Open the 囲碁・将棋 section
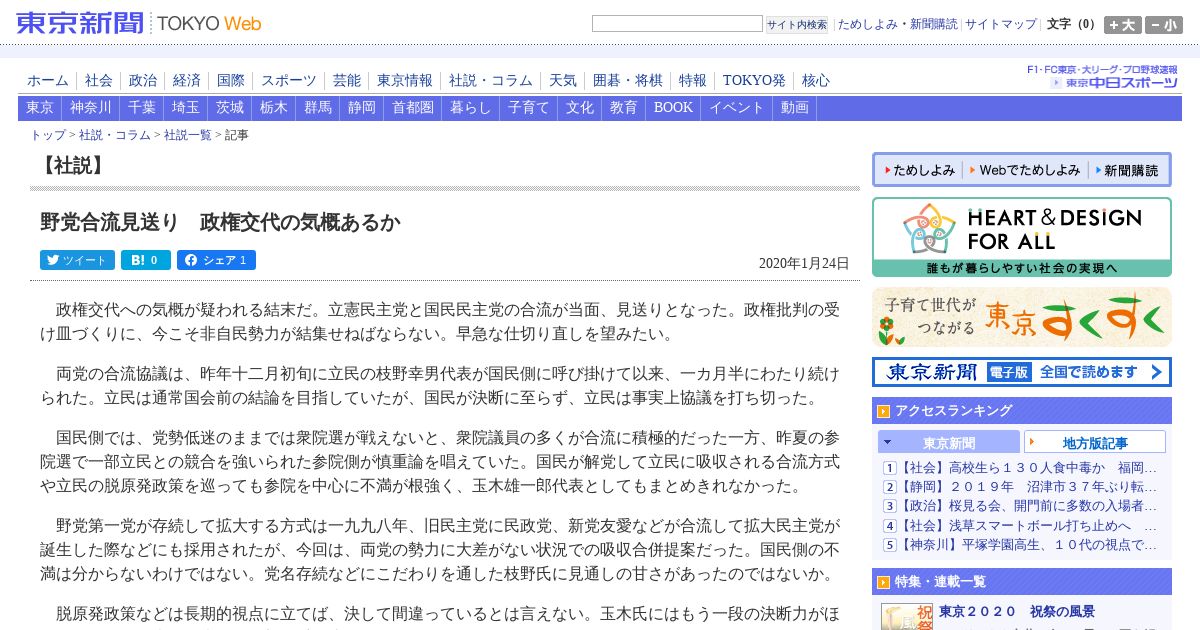This screenshot has width=1200, height=630. pyautogui.click(x=628, y=80)
